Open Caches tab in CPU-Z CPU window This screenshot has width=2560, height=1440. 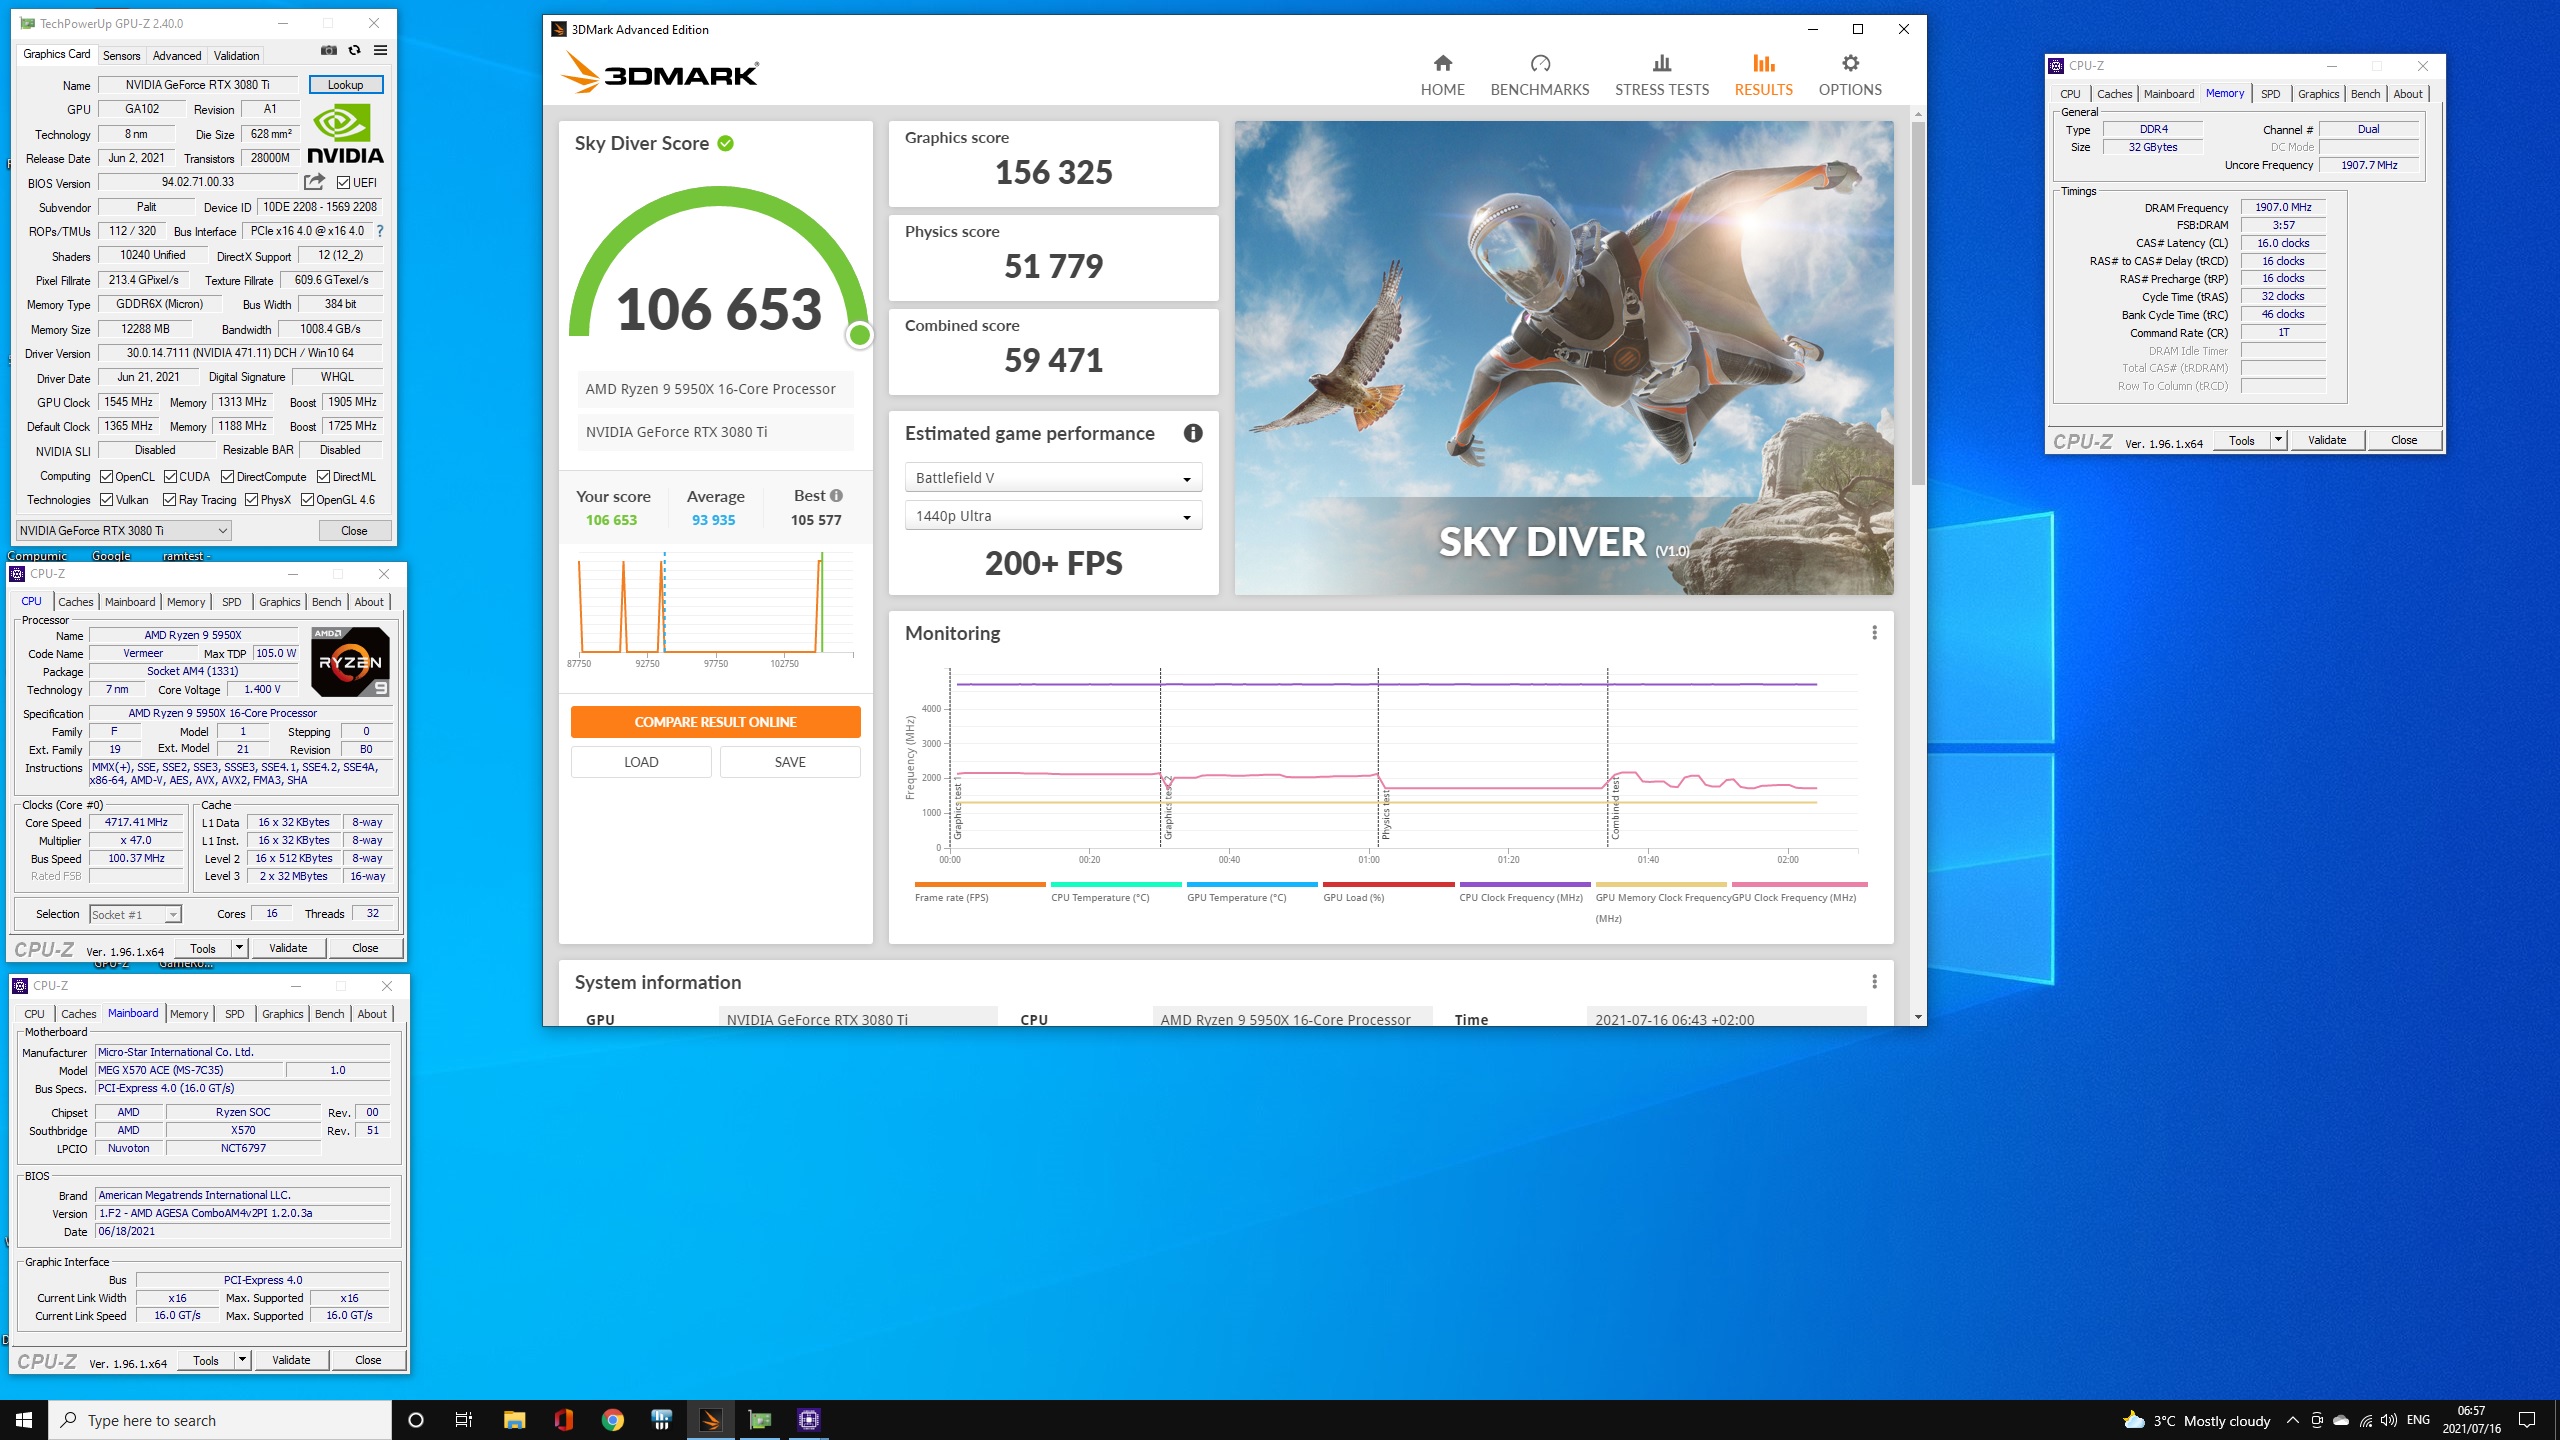tap(75, 602)
